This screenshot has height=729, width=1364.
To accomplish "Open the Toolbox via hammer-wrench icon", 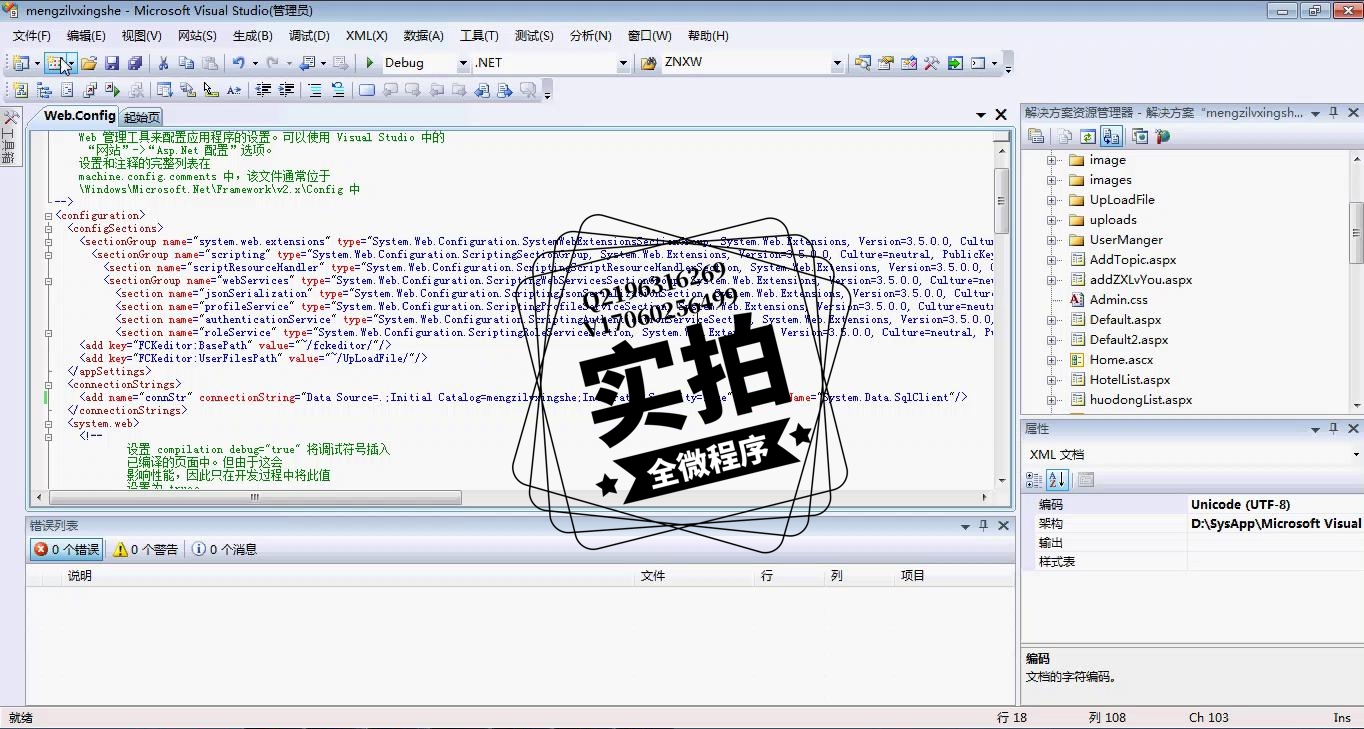I will click(931, 63).
